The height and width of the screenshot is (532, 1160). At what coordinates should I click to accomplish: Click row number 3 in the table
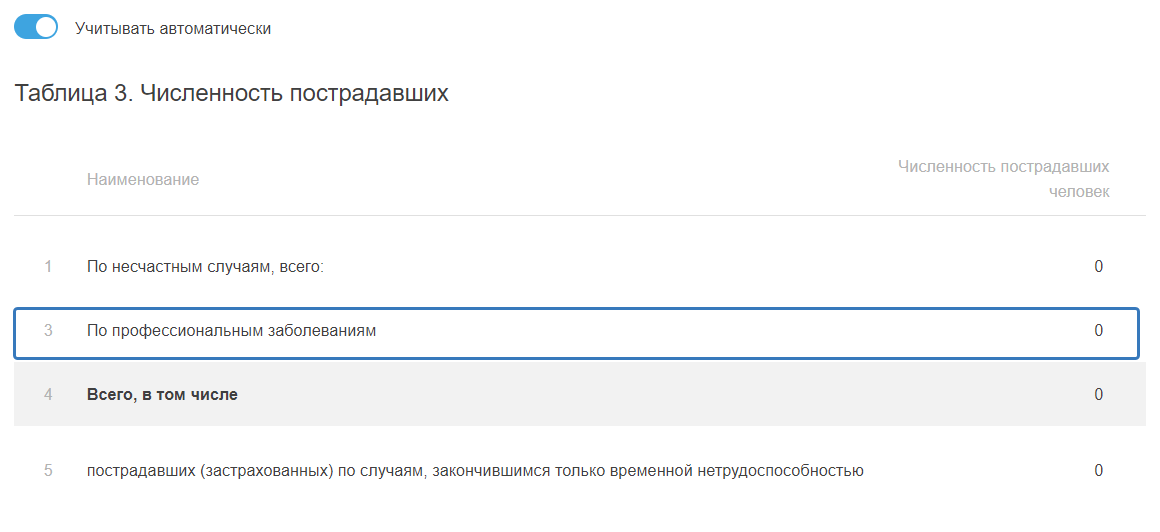pyautogui.click(x=48, y=330)
